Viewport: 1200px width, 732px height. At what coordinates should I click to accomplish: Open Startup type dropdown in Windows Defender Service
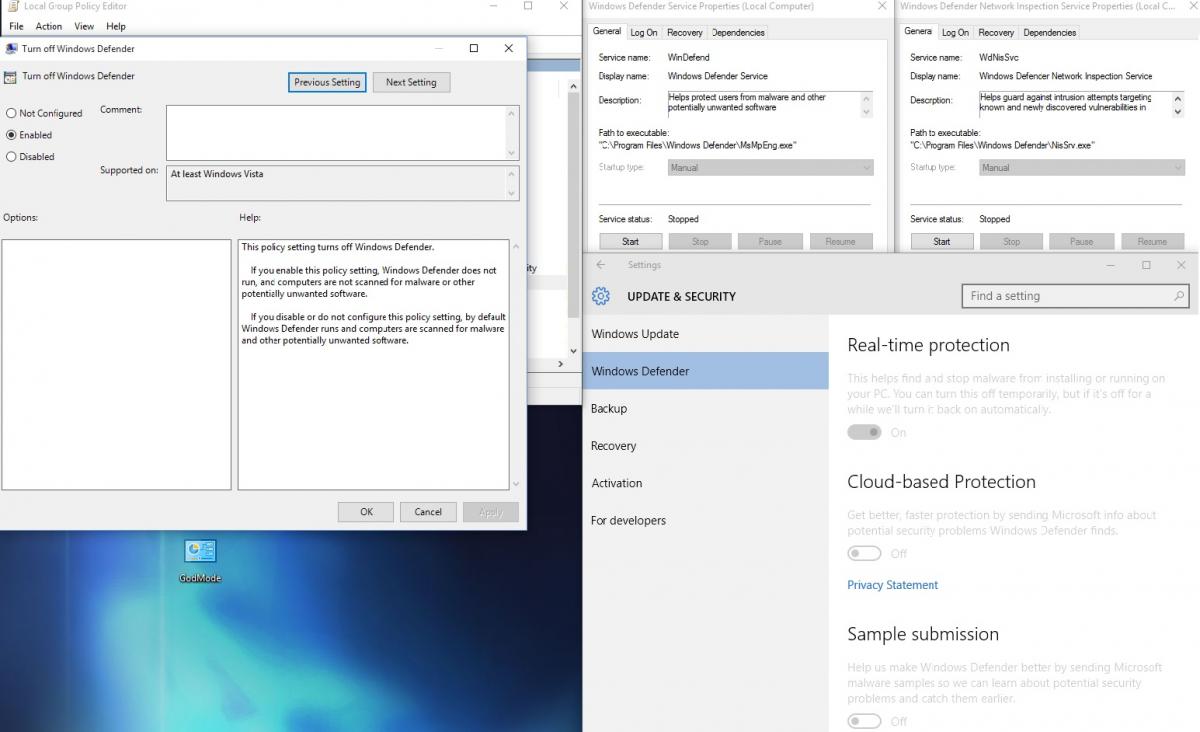770,168
